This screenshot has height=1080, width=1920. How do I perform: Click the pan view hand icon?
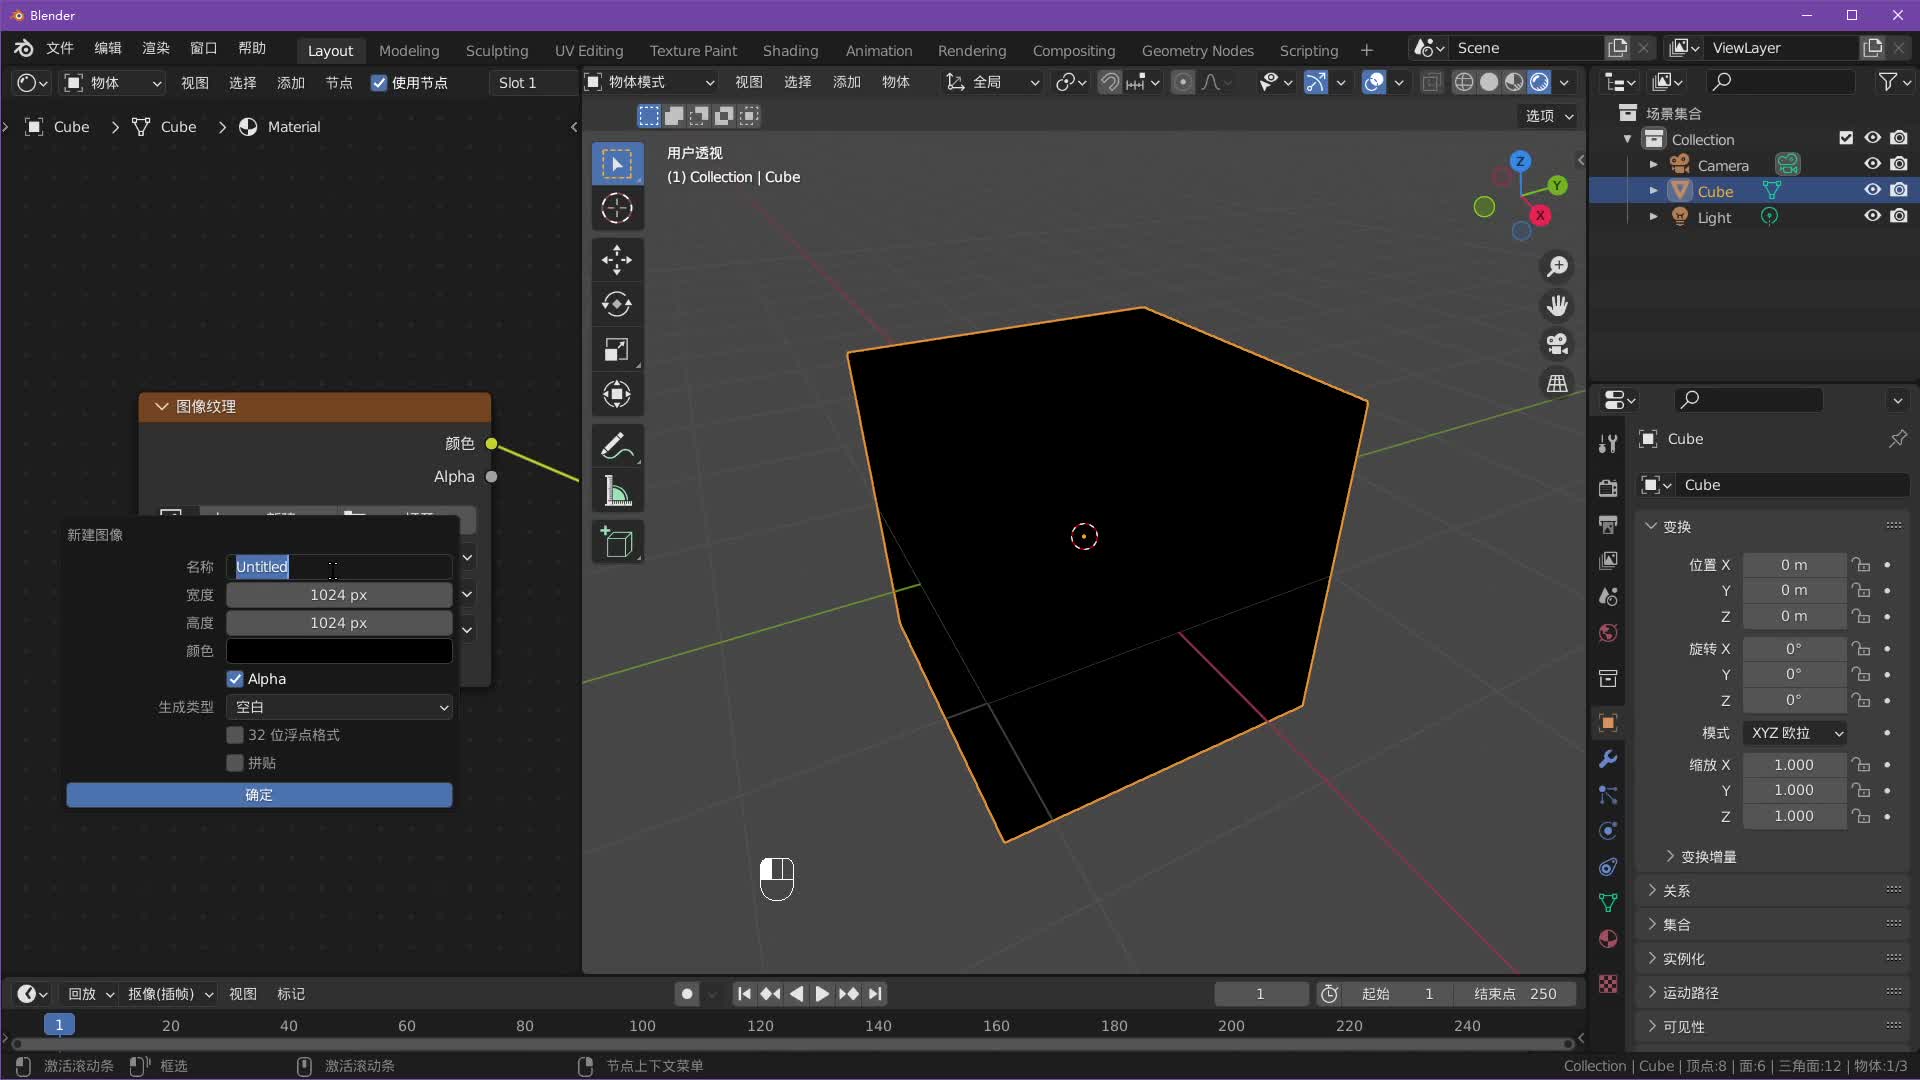coord(1557,305)
